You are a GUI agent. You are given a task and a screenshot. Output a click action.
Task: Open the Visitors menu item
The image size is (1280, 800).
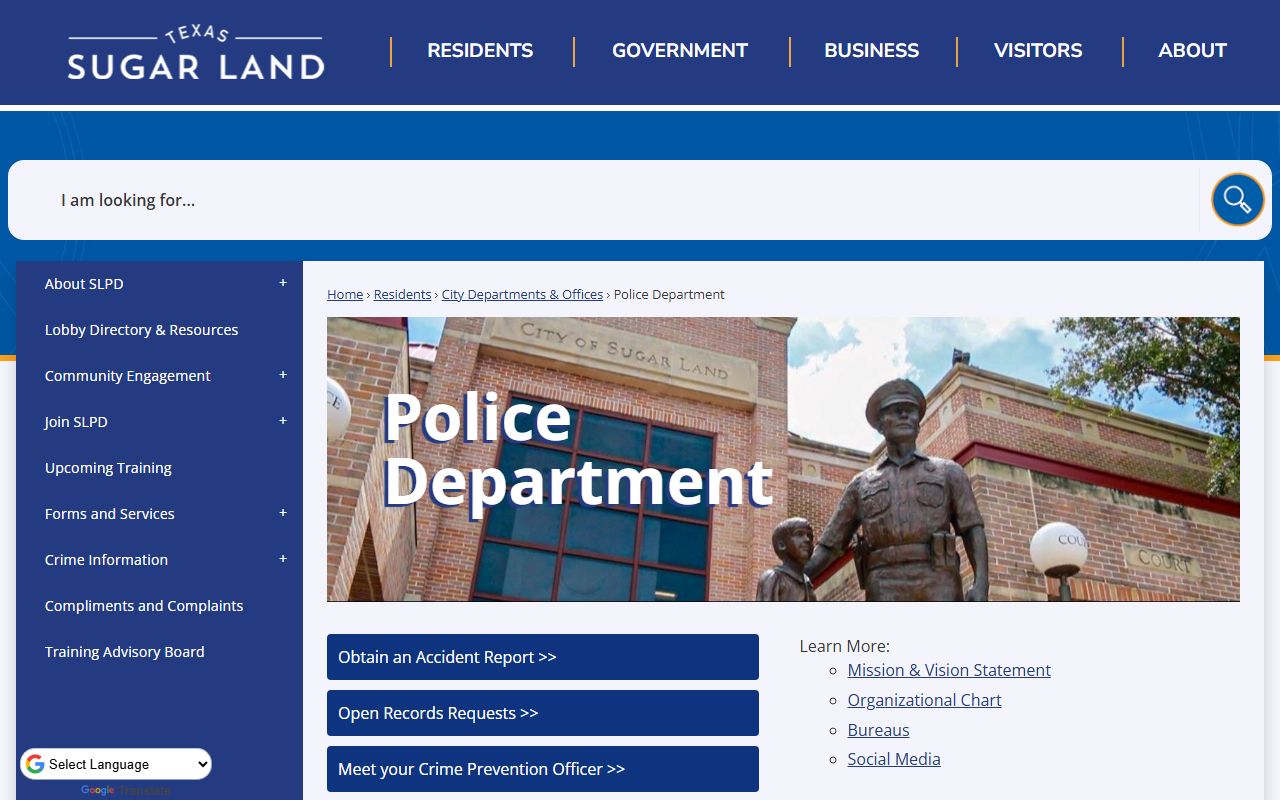[x=1038, y=51]
